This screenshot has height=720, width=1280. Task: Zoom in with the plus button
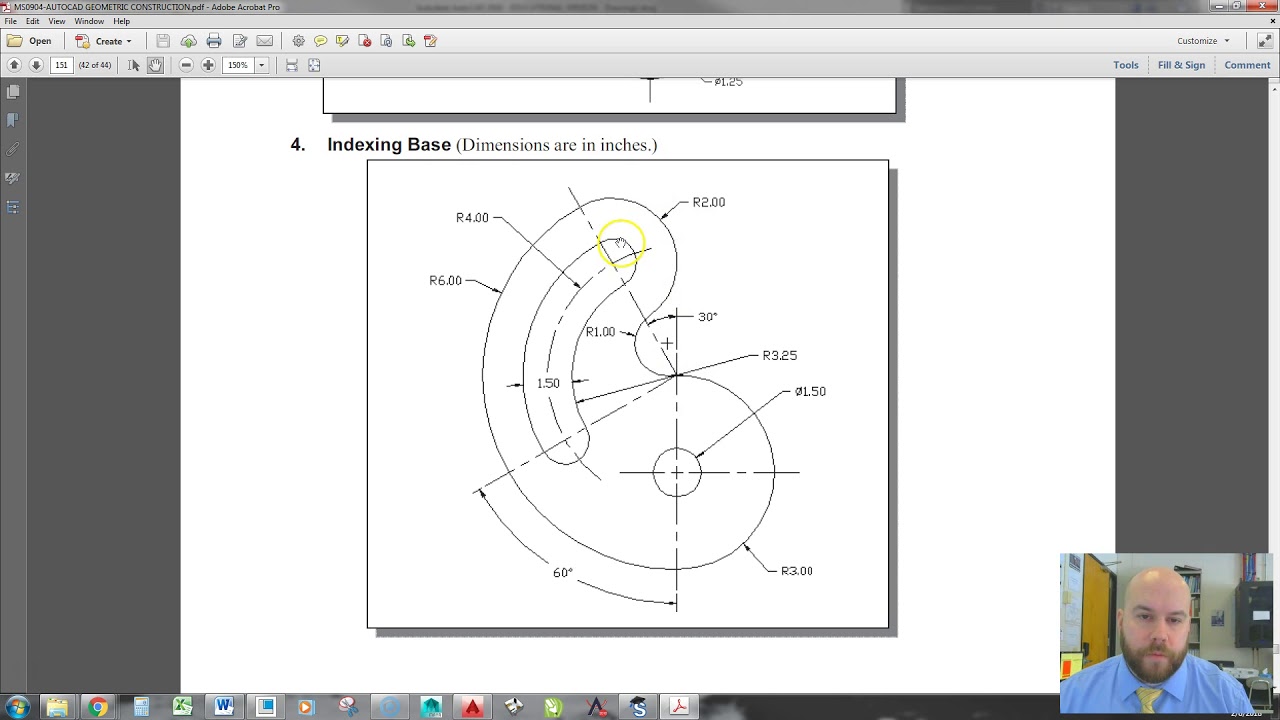(x=208, y=65)
